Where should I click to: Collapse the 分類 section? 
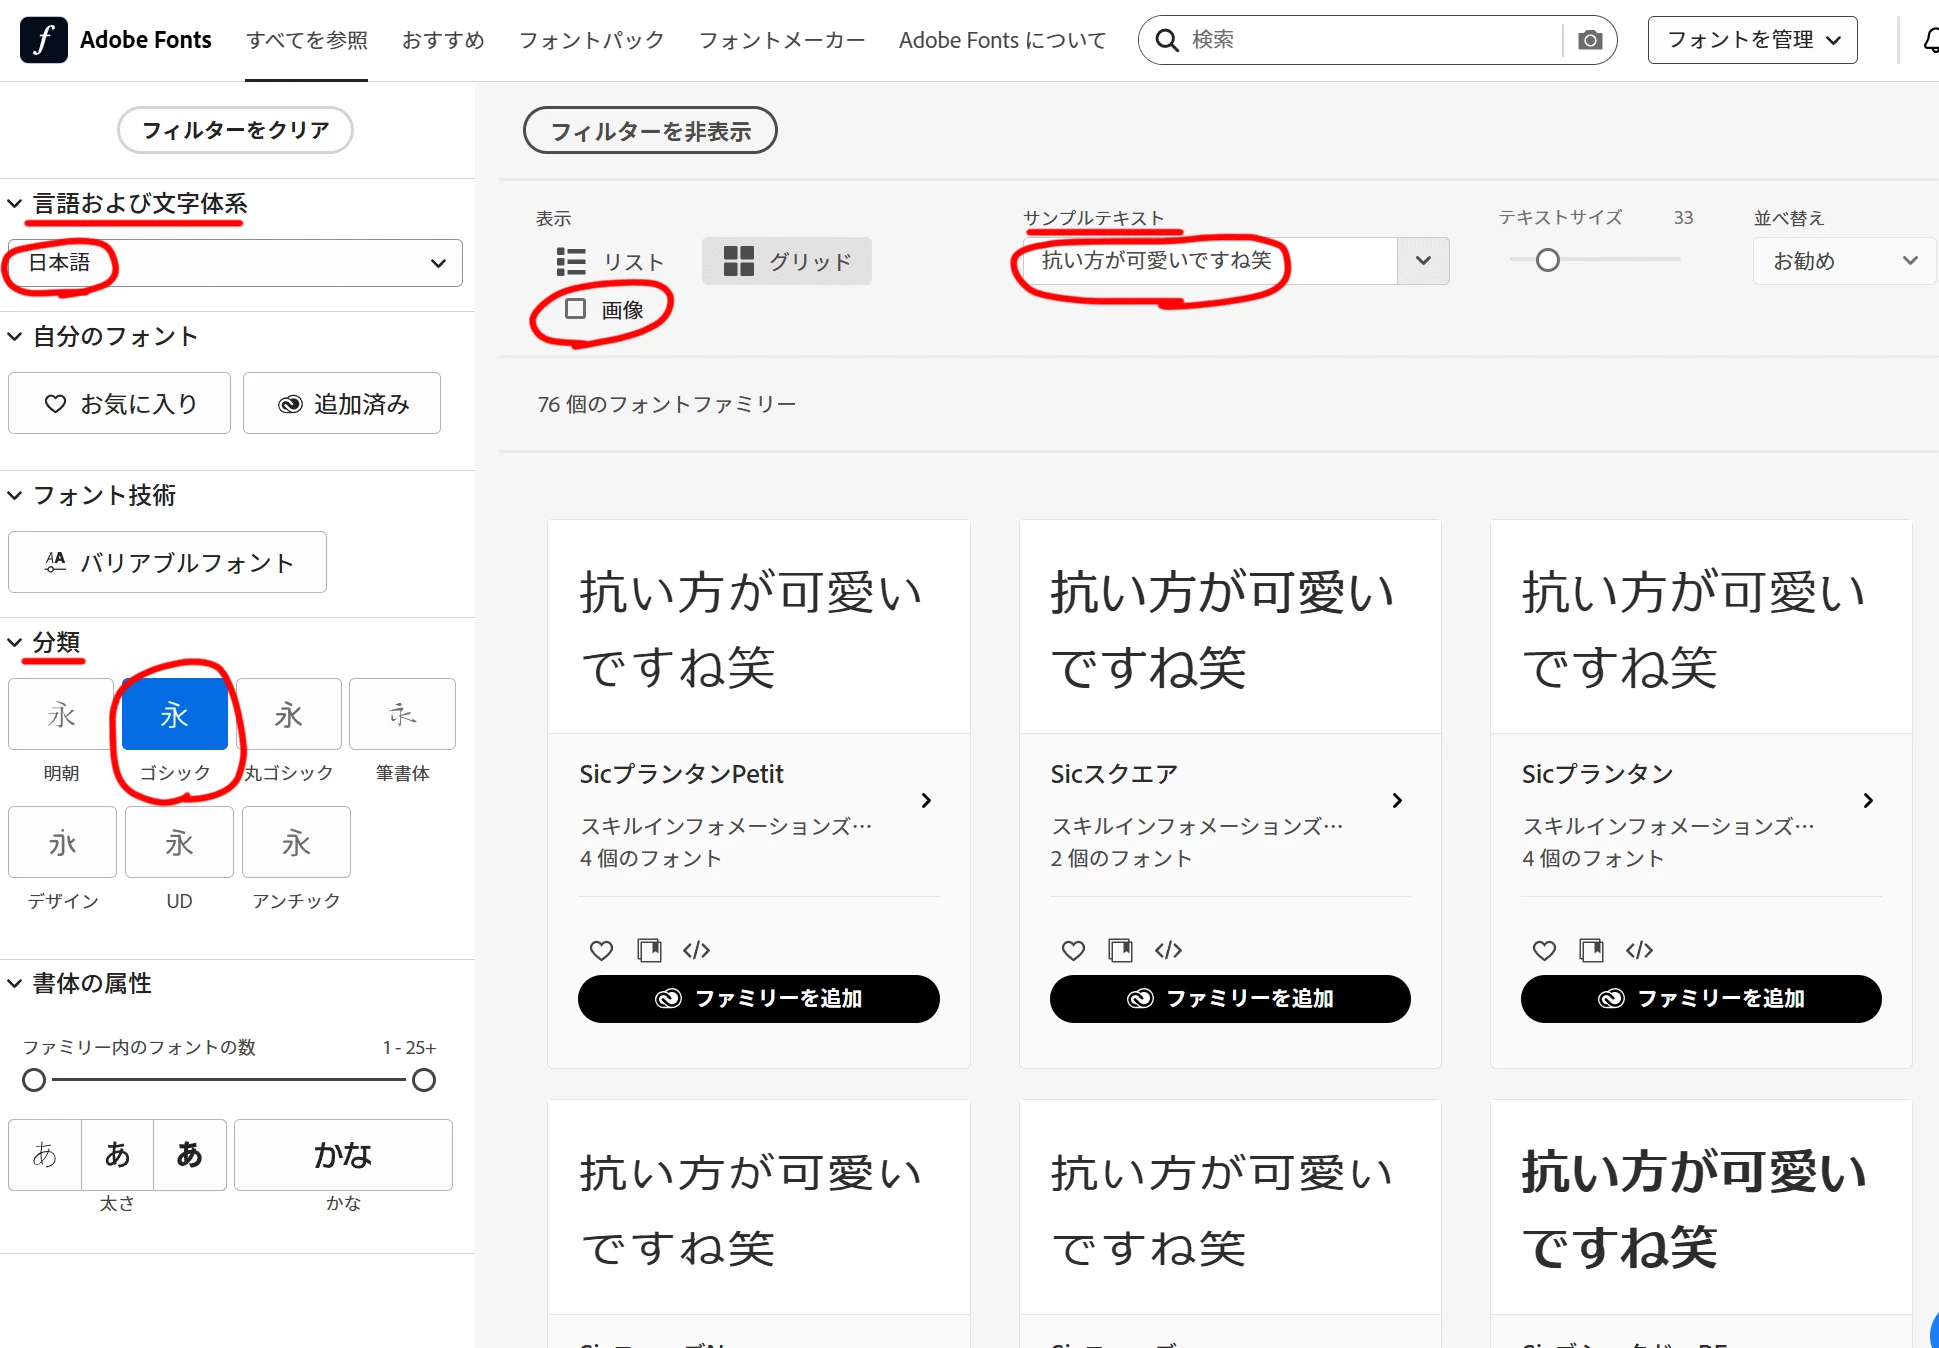point(15,643)
